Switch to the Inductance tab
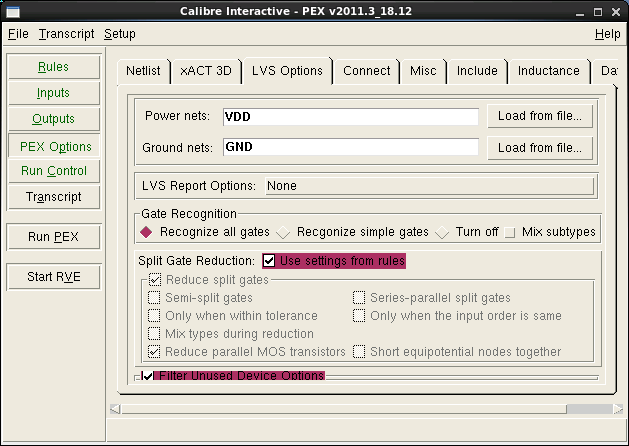Screen dimensions: 629x446 coord(549,71)
